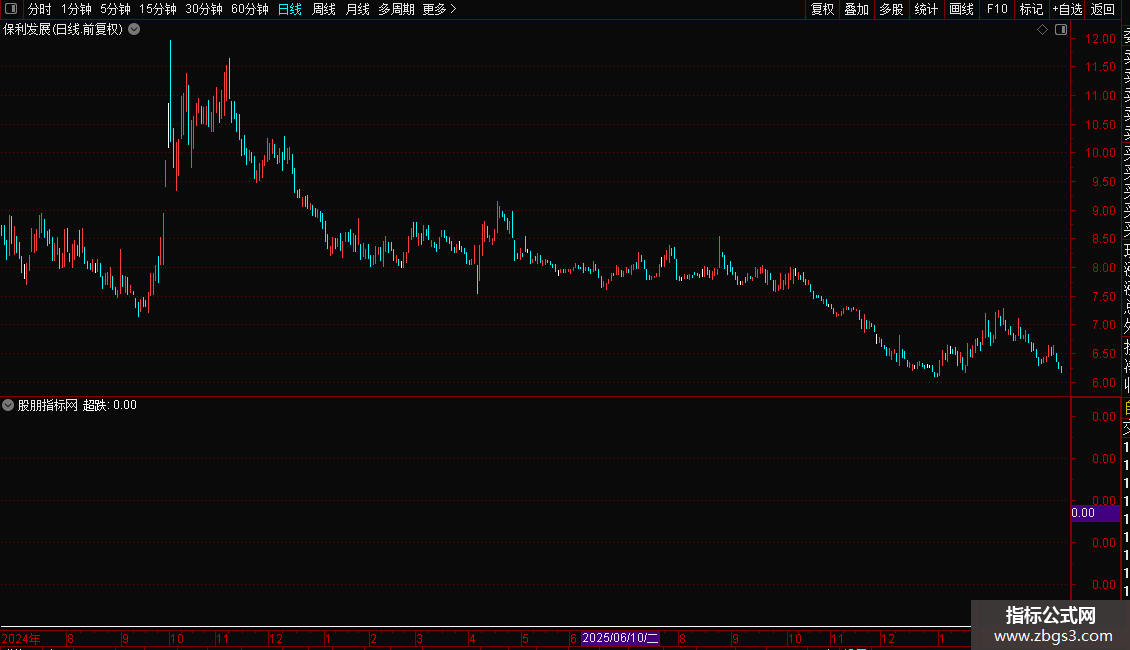Click the 8.00 price axis label

tap(1103, 267)
